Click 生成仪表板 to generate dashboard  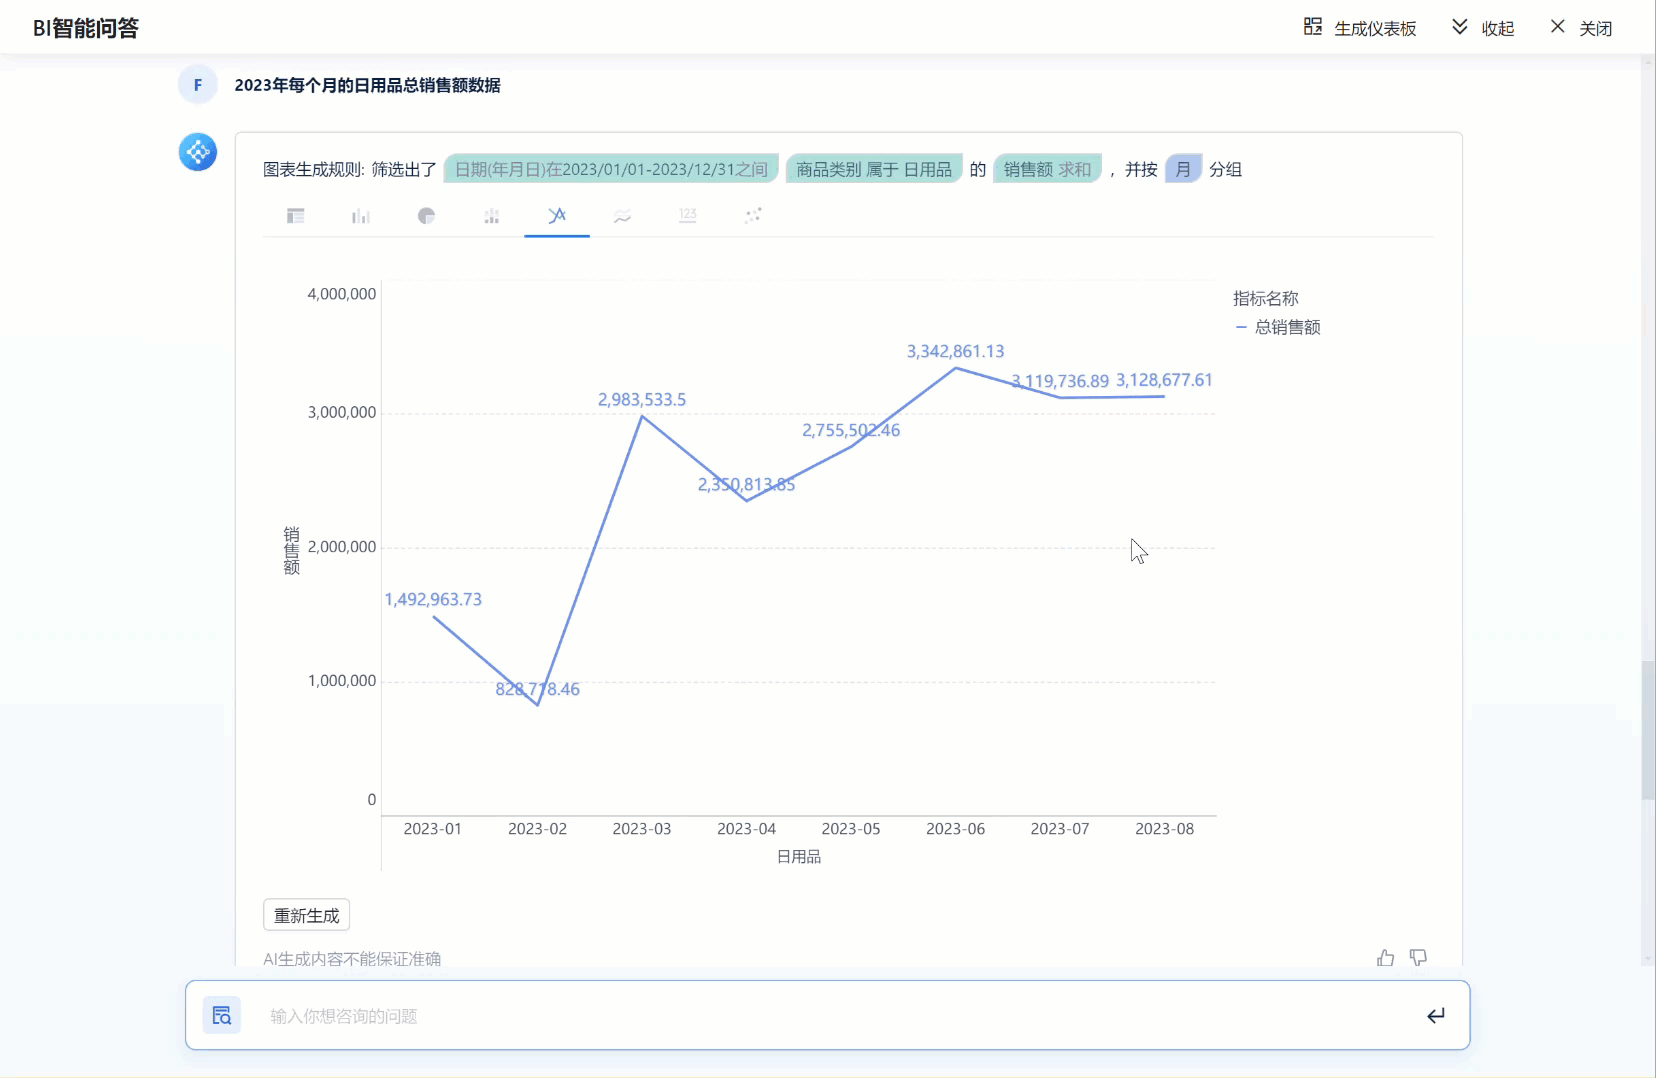pos(1360,28)
